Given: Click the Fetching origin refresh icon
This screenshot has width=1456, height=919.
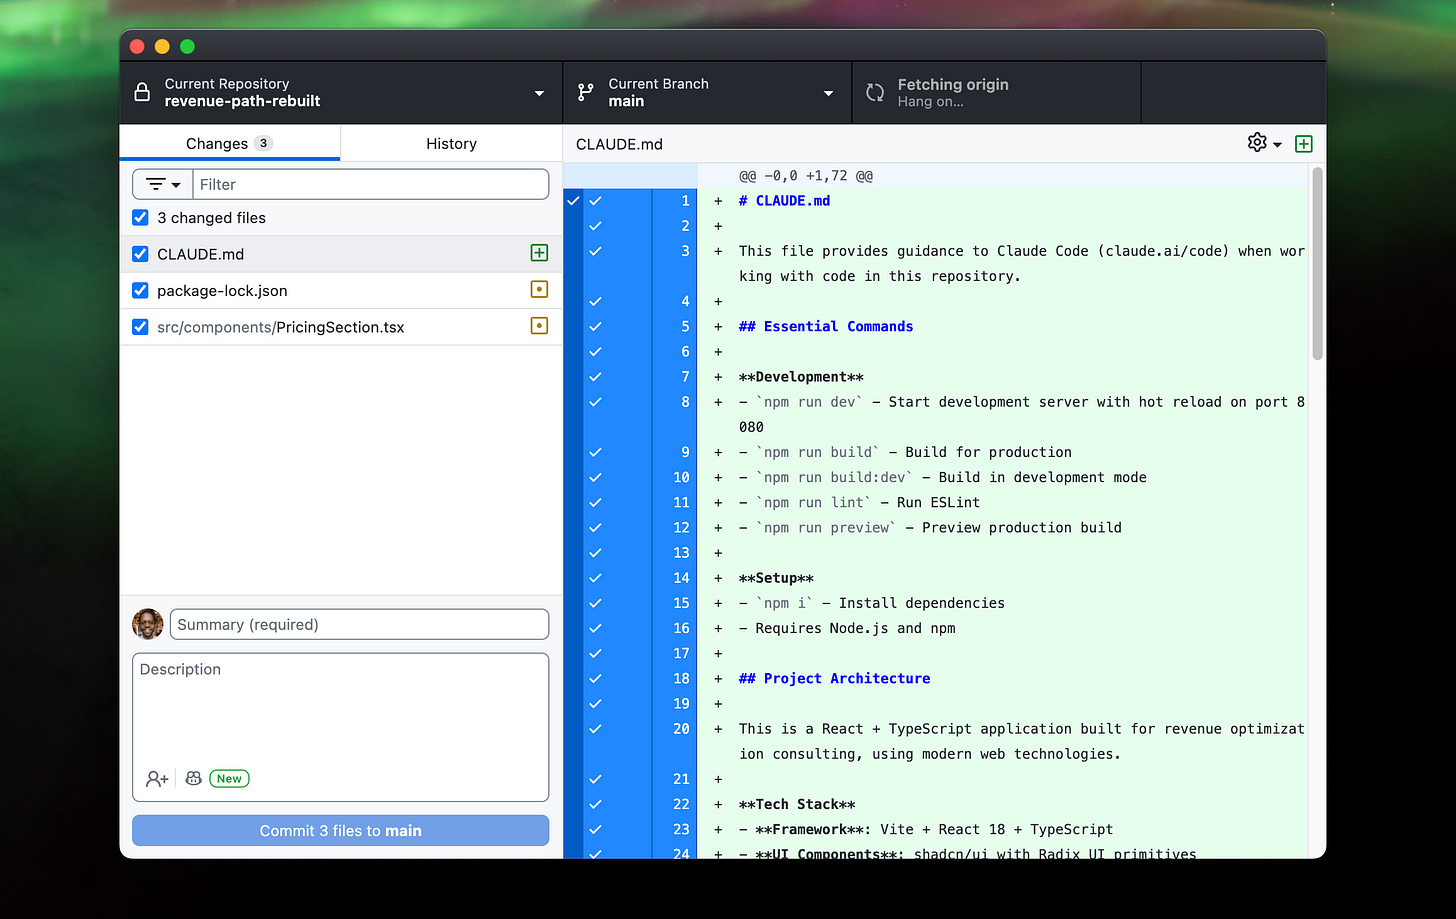Looking at the screenshot, I should click(x=874, y=92).
